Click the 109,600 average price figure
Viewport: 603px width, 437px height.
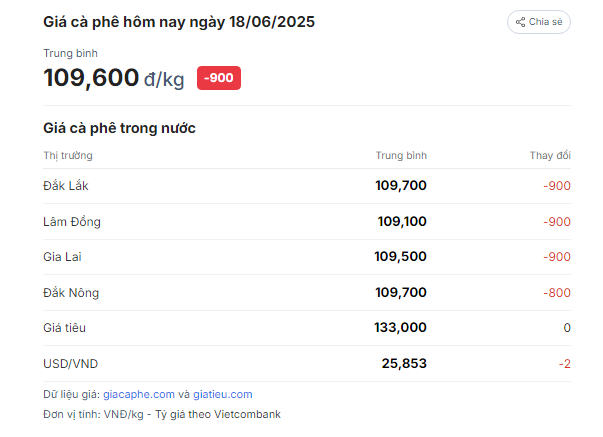91,78
